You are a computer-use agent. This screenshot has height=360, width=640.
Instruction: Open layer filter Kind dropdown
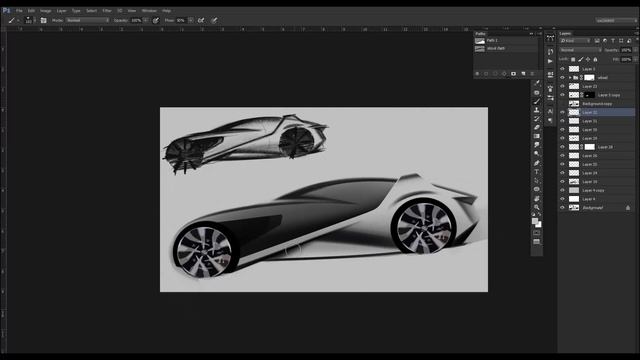point(575,41)
